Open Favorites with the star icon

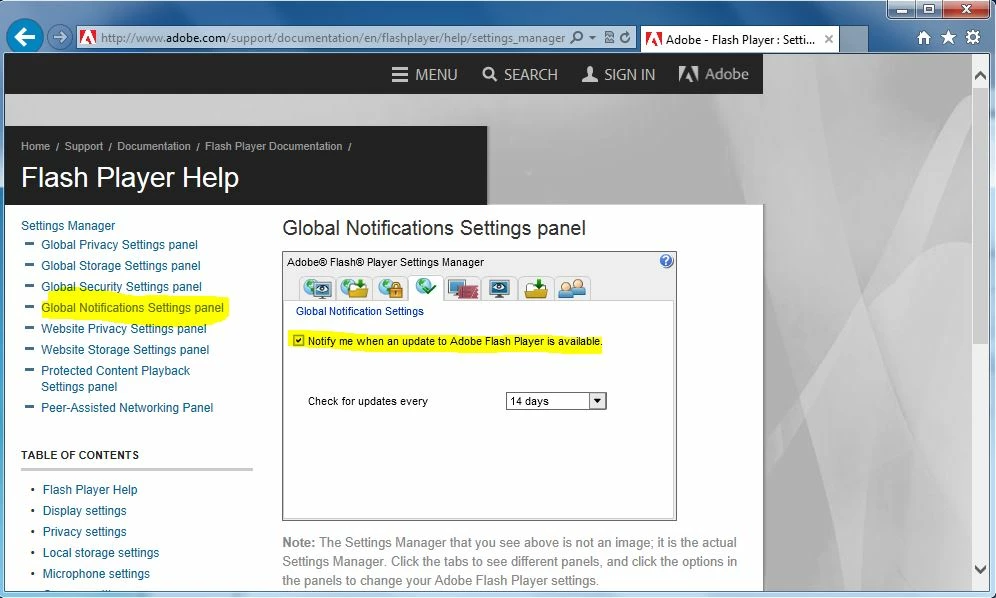pos(948,37)
